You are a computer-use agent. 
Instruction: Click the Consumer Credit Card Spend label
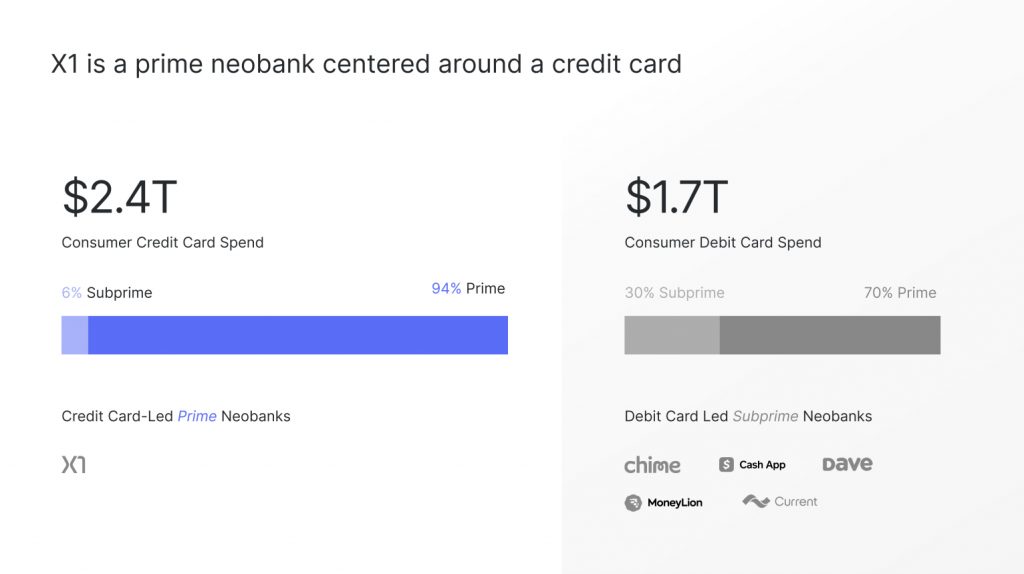[x=163, y=242]
